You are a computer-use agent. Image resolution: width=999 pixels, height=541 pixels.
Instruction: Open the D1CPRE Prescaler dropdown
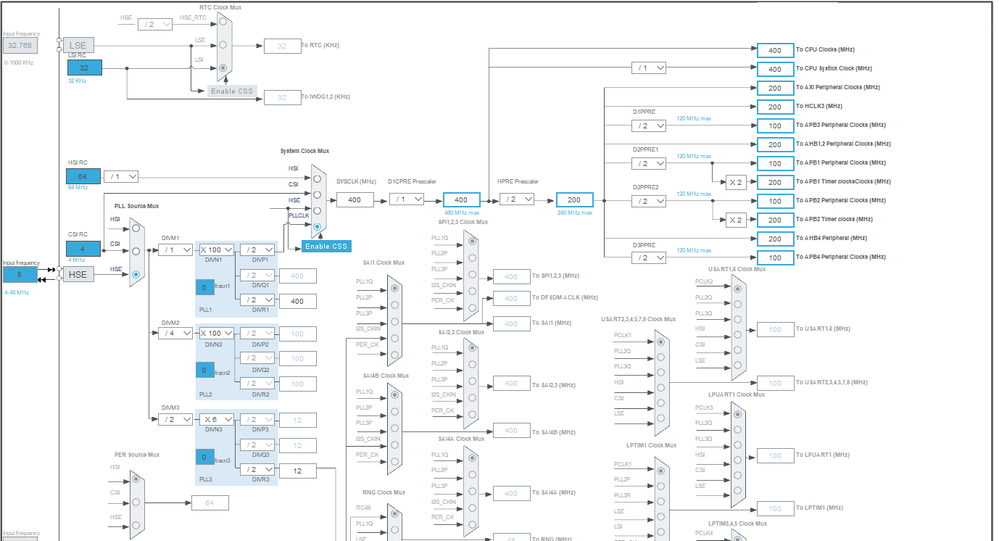click(406, 199)
